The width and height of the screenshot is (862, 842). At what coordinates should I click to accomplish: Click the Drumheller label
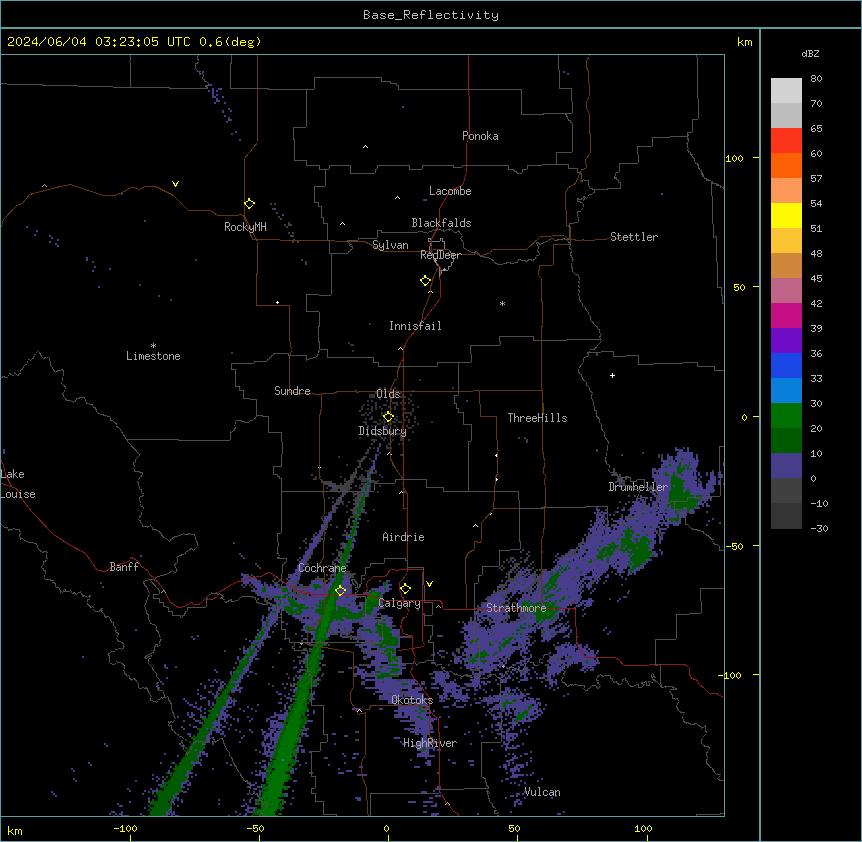638,487
